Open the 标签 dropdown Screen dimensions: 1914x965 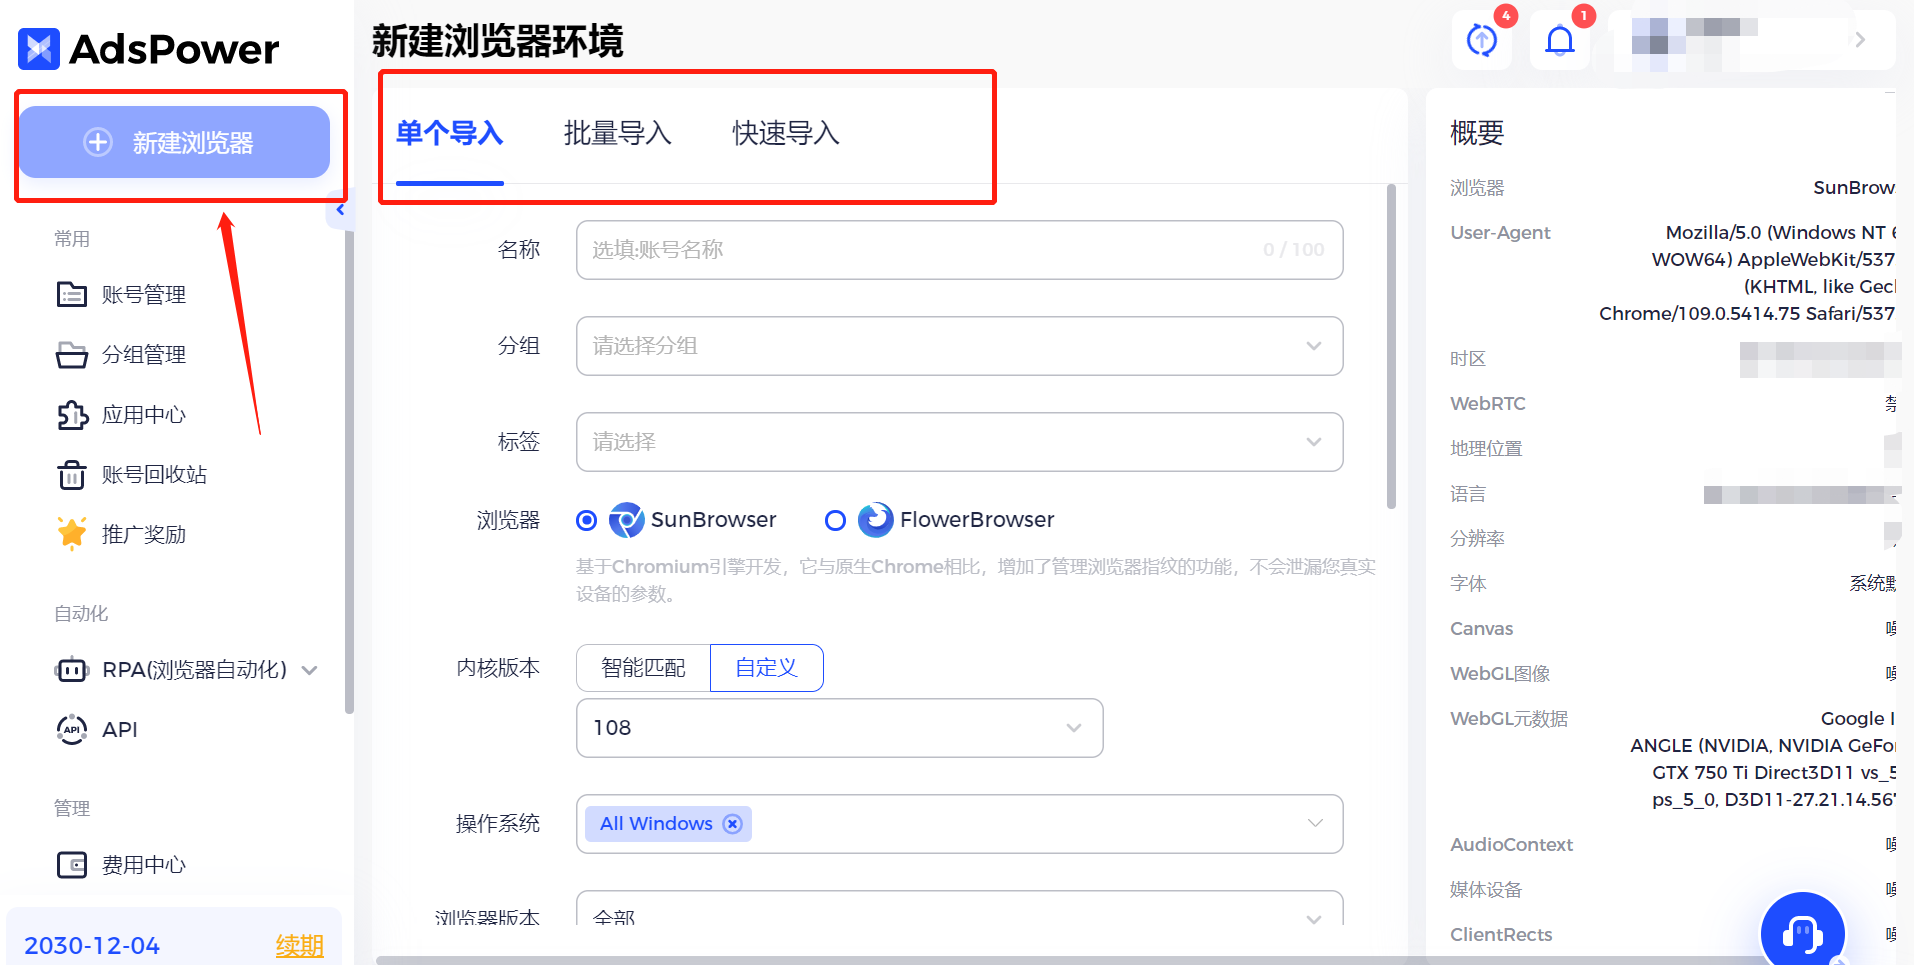click(x=960, y=442)
